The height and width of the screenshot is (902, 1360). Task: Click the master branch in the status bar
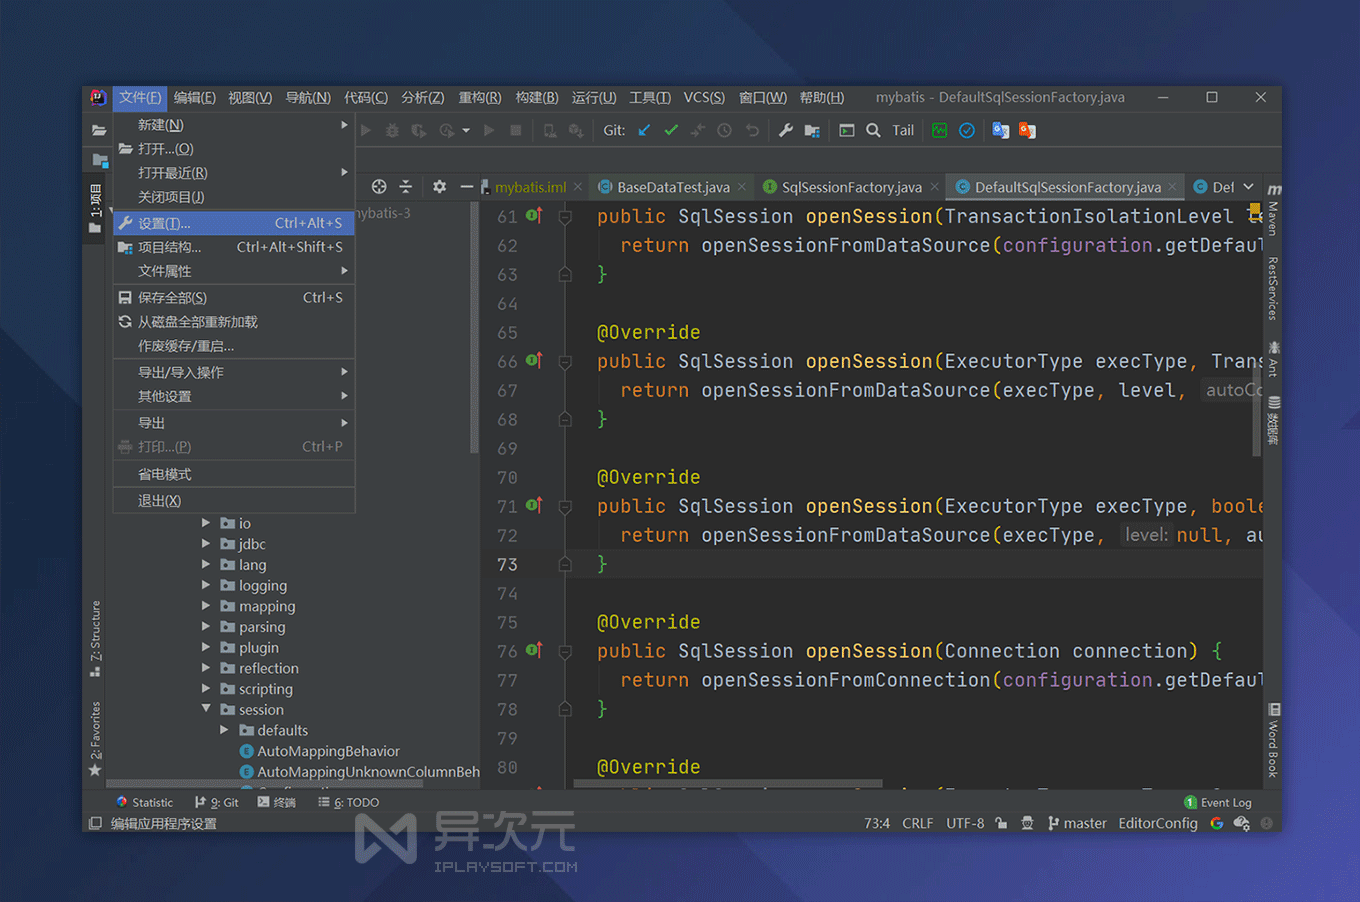1084,823
